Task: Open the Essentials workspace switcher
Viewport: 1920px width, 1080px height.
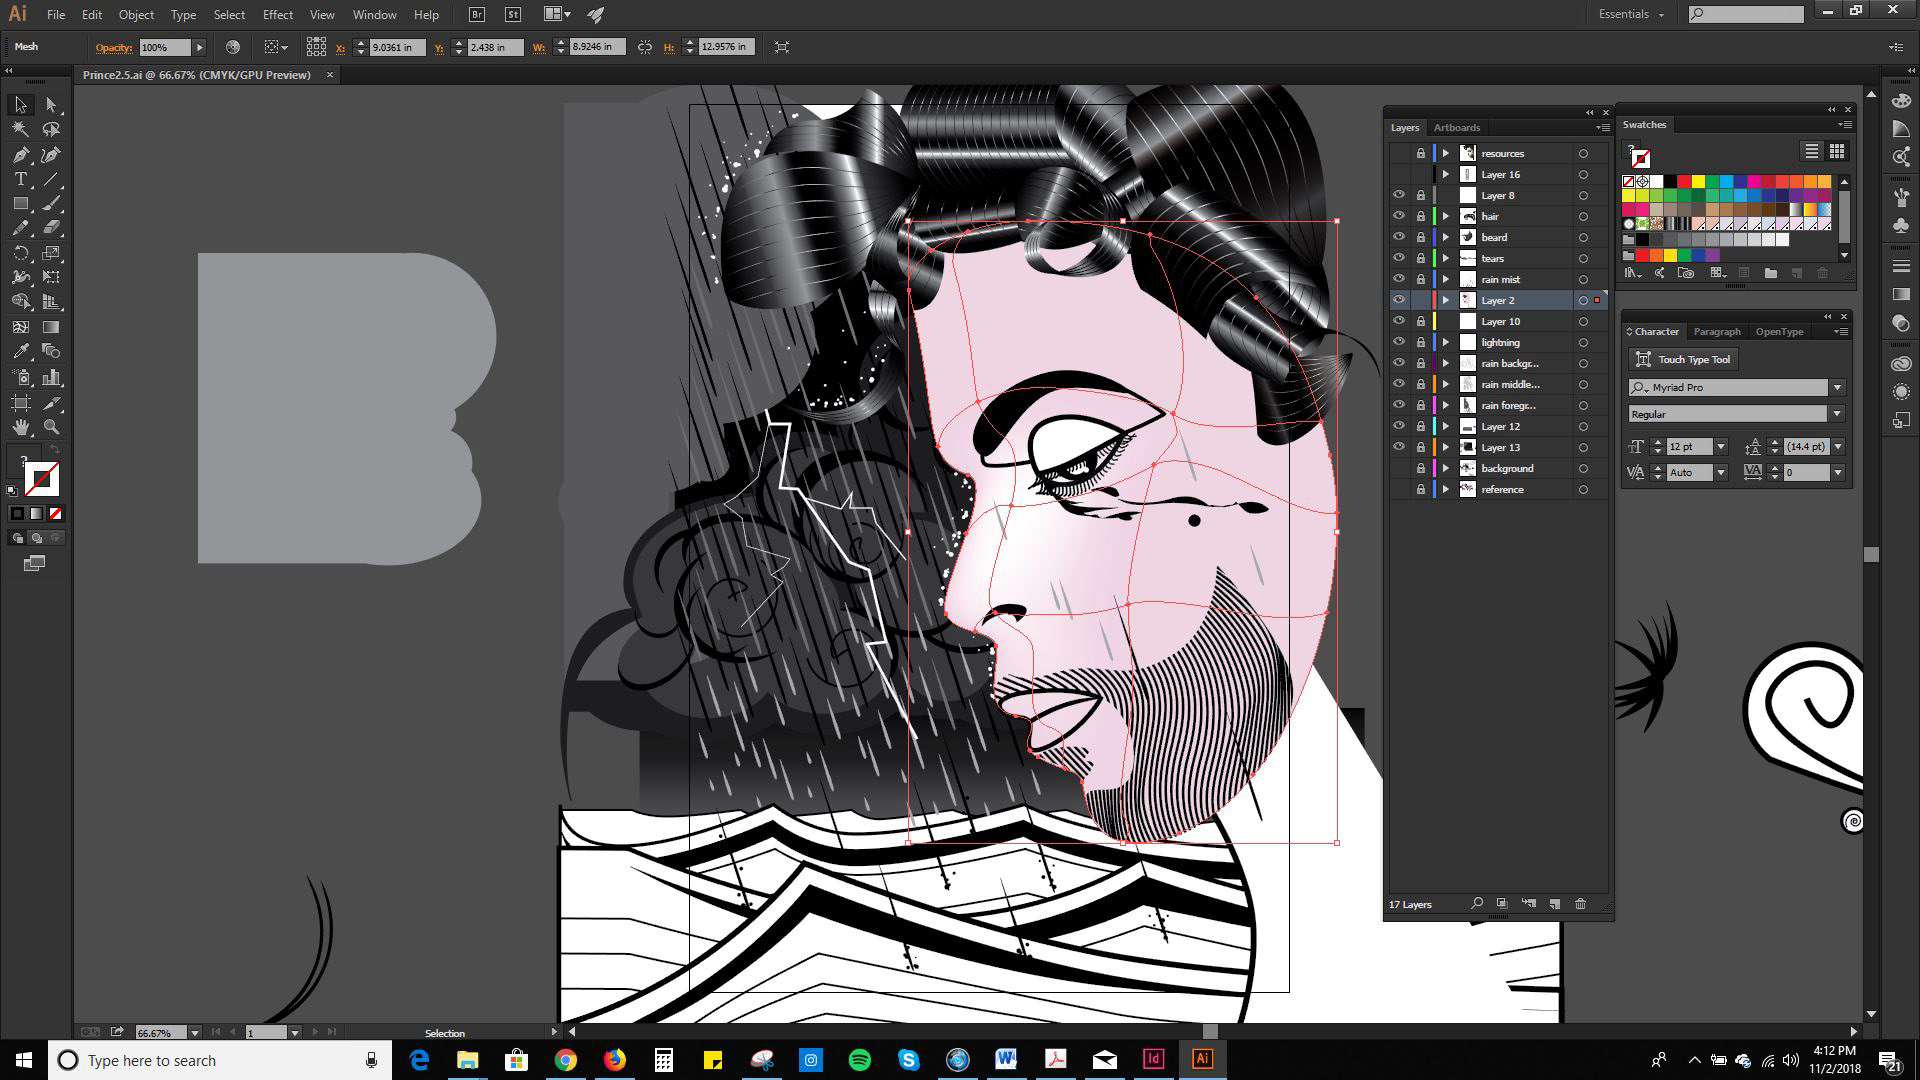Action: click(1631, 14)
